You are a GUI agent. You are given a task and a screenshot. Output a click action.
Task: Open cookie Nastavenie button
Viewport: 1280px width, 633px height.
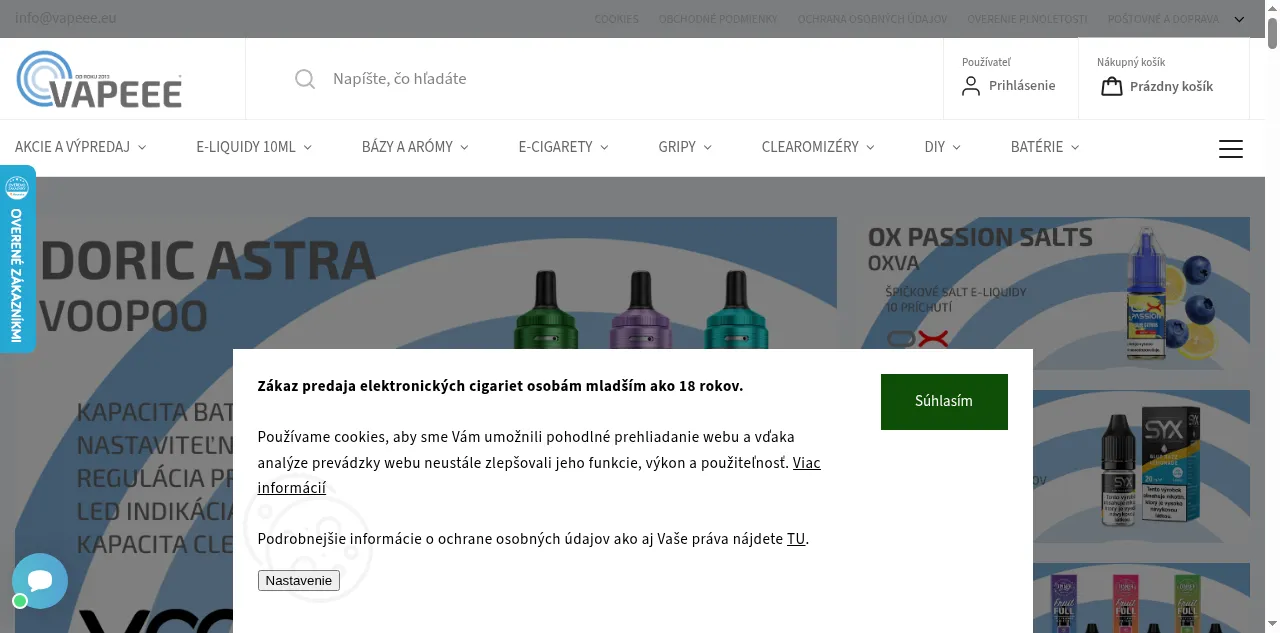pyautogui.click(x=299, y=580)
